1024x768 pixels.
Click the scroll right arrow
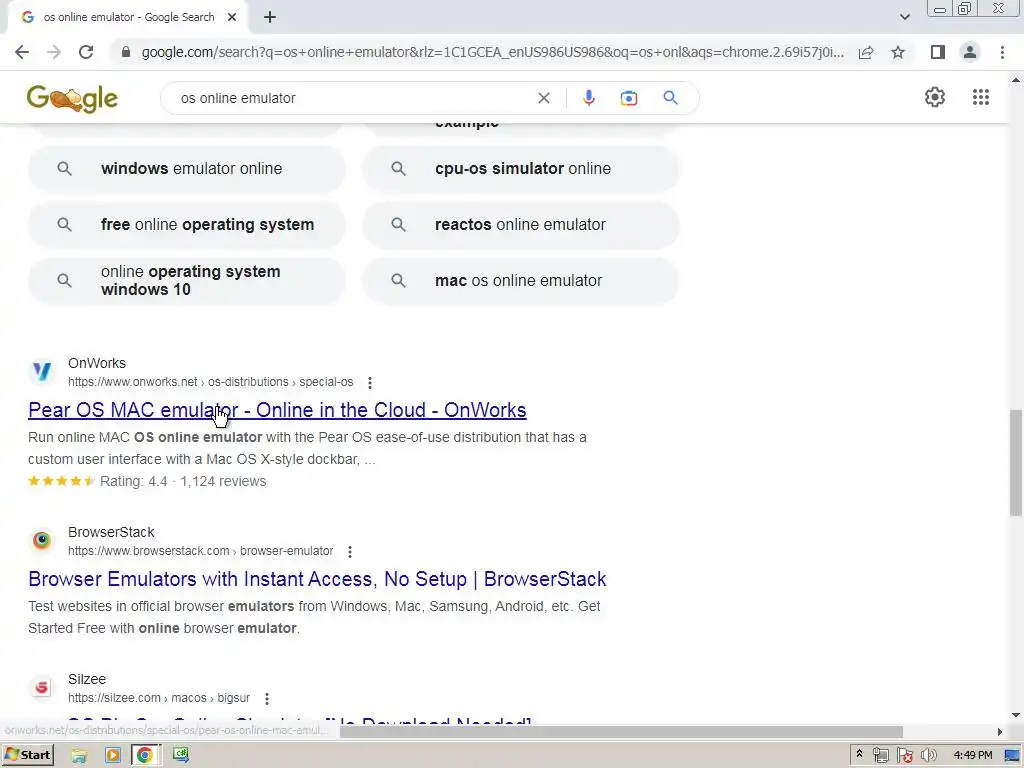pos(999,732)
